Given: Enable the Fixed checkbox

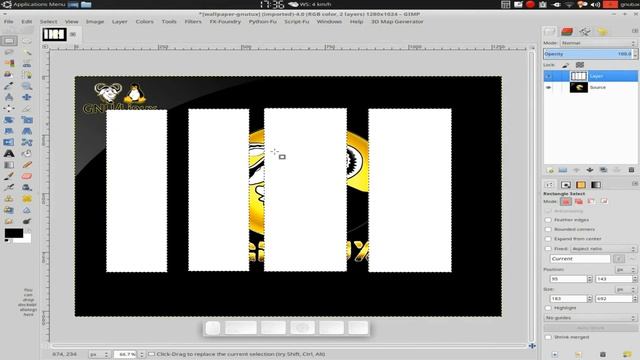Looking at the screenshot, I should pyautogui.click(x=548, y=249).
